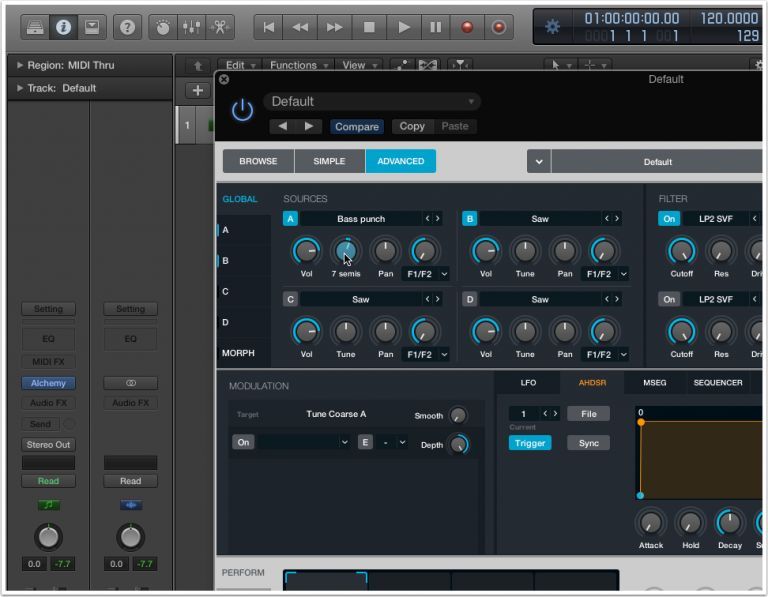Close the Alchemy plugin window
768x597 pixels.
(224, 79)
